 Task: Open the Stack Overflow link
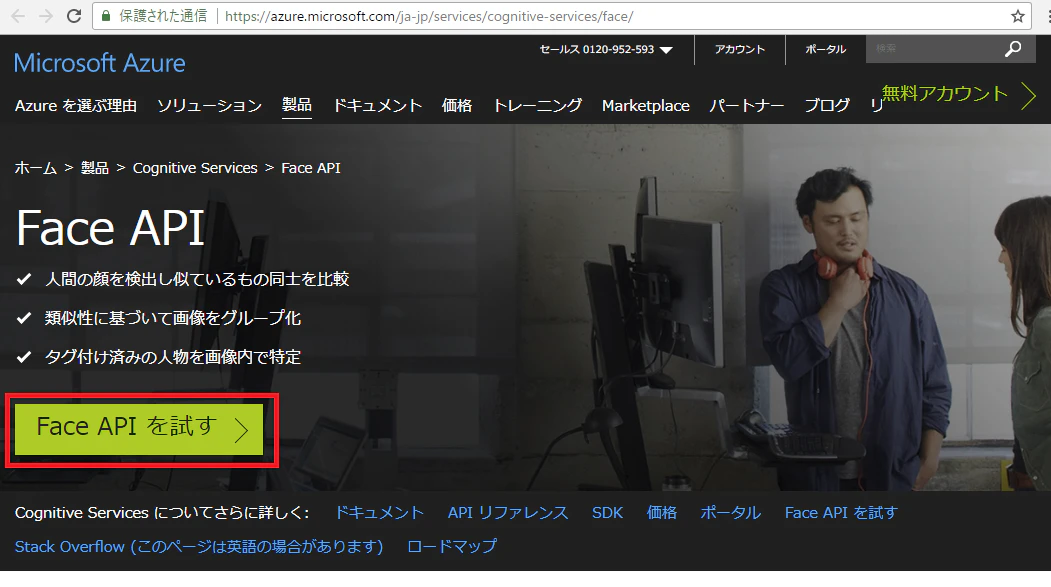[199, 547]
